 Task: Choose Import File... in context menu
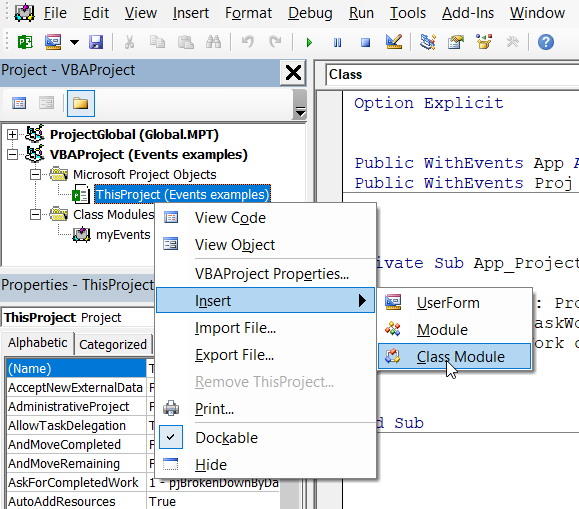coord(266,328)
